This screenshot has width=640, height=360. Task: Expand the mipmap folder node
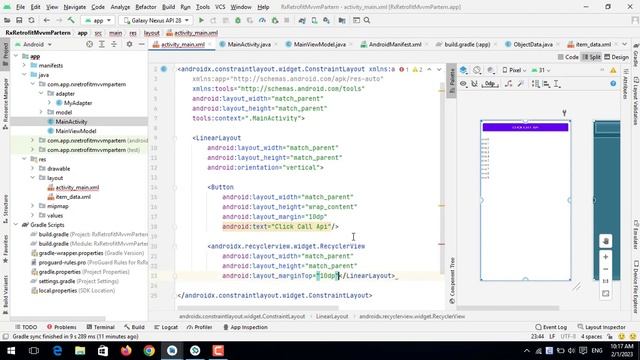tap(32, 206)
